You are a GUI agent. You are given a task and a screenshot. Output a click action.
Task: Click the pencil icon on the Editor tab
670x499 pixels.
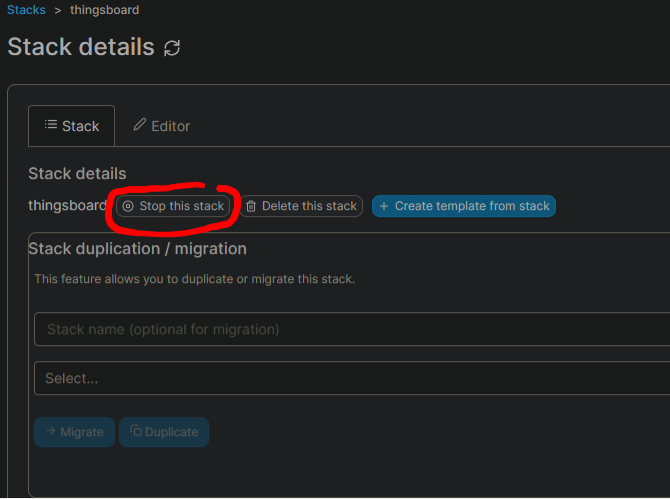(x=140, y=125)
